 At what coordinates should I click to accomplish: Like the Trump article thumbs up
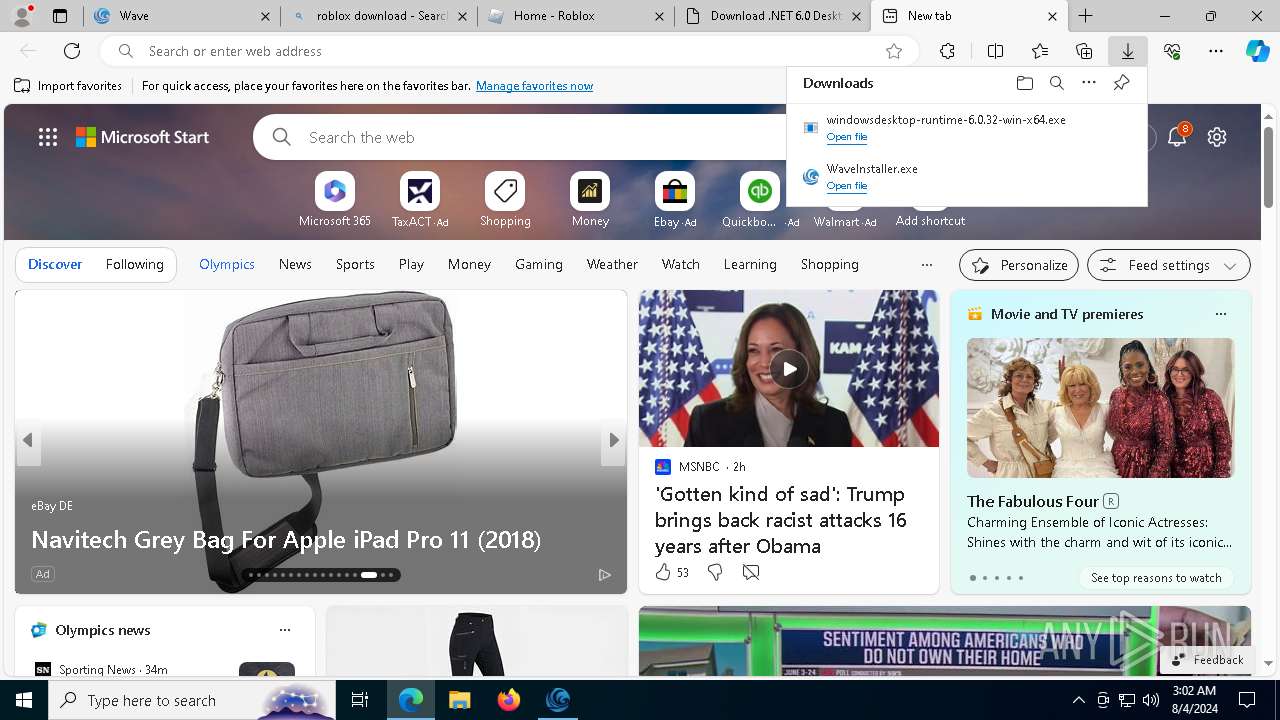pyautogui.click(x=663, y=572)
